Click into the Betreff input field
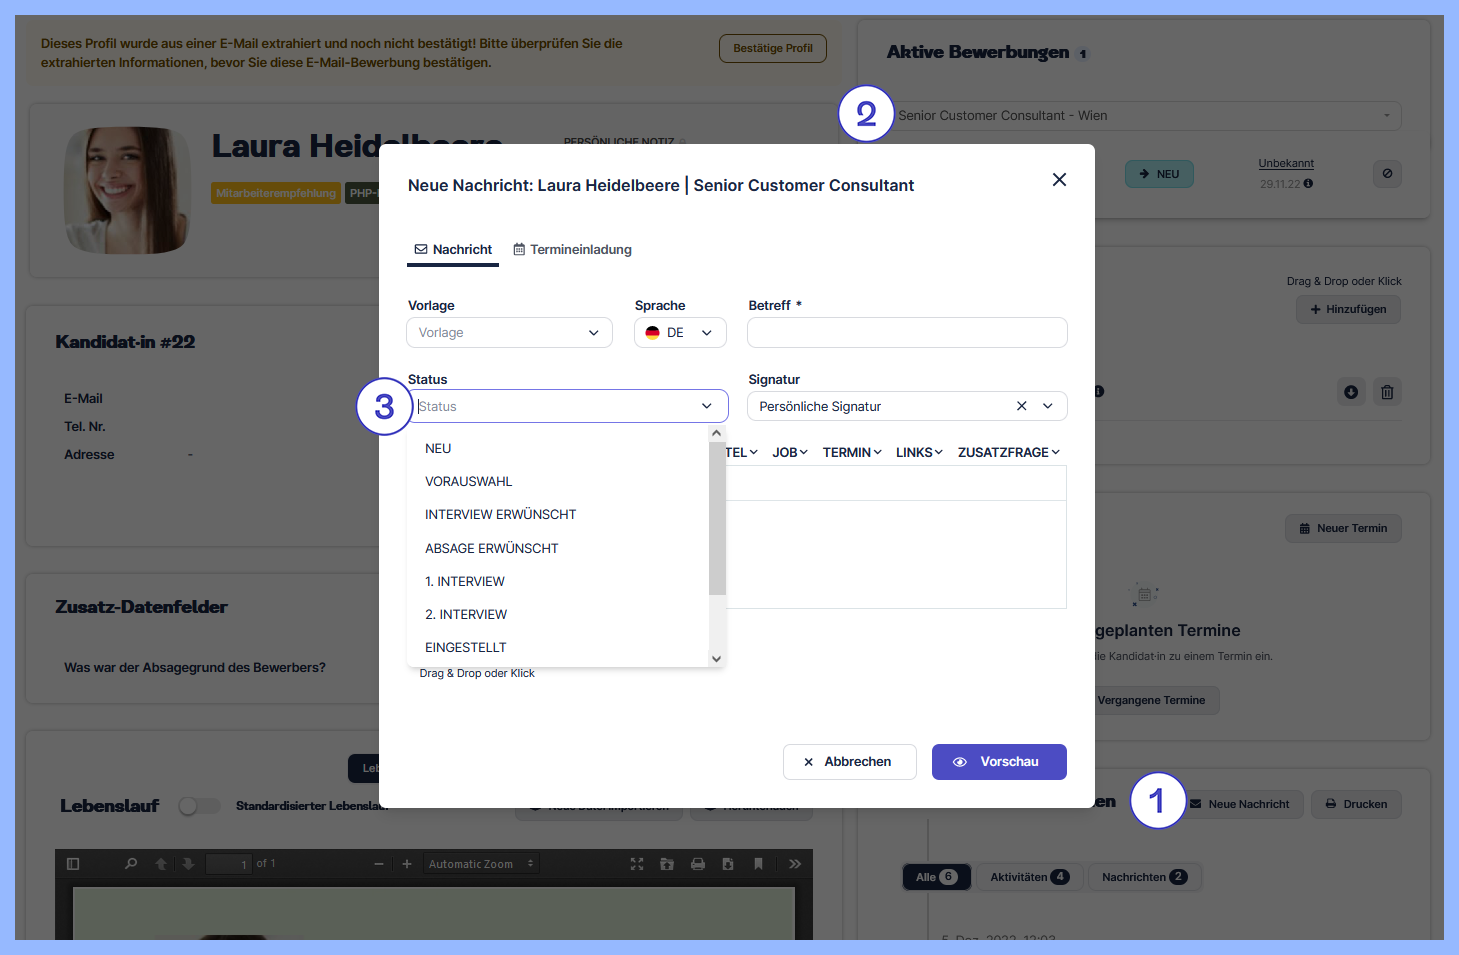 906,333
